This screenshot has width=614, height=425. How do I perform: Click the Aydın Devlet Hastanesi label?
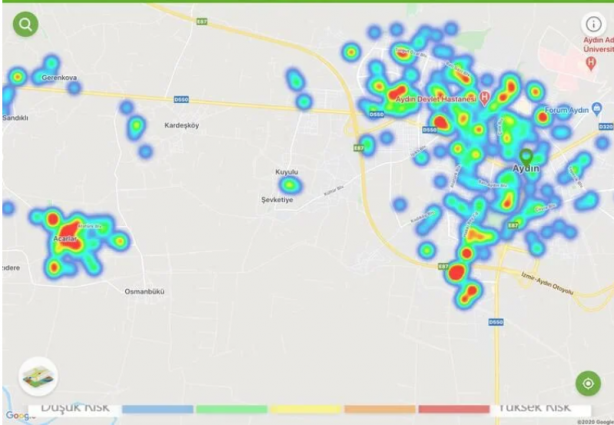pyautogui.click(x=436, y=99)
